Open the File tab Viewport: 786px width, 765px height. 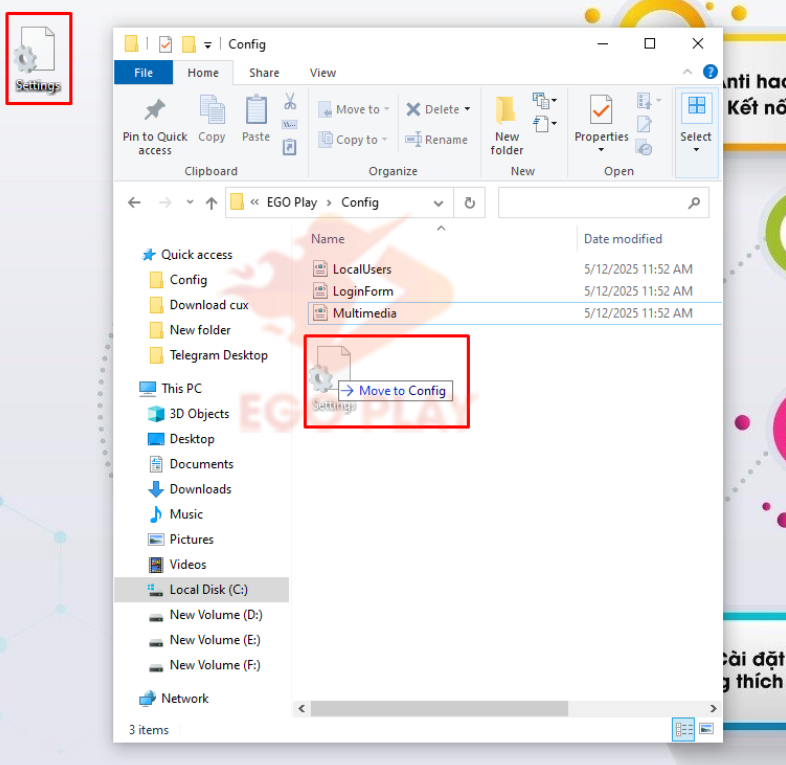tap(143, 73)
